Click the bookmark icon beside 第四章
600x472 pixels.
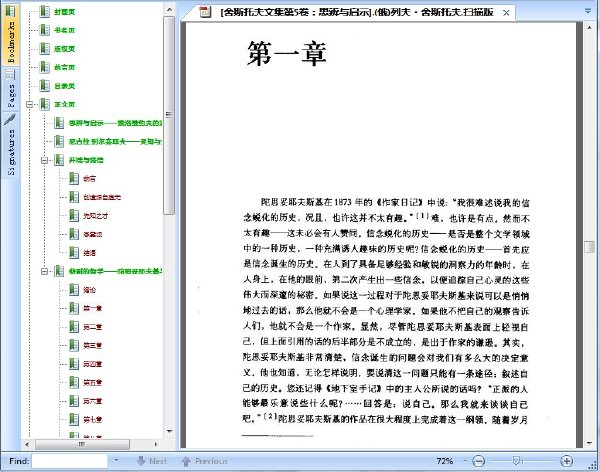(x=74, y=364)
